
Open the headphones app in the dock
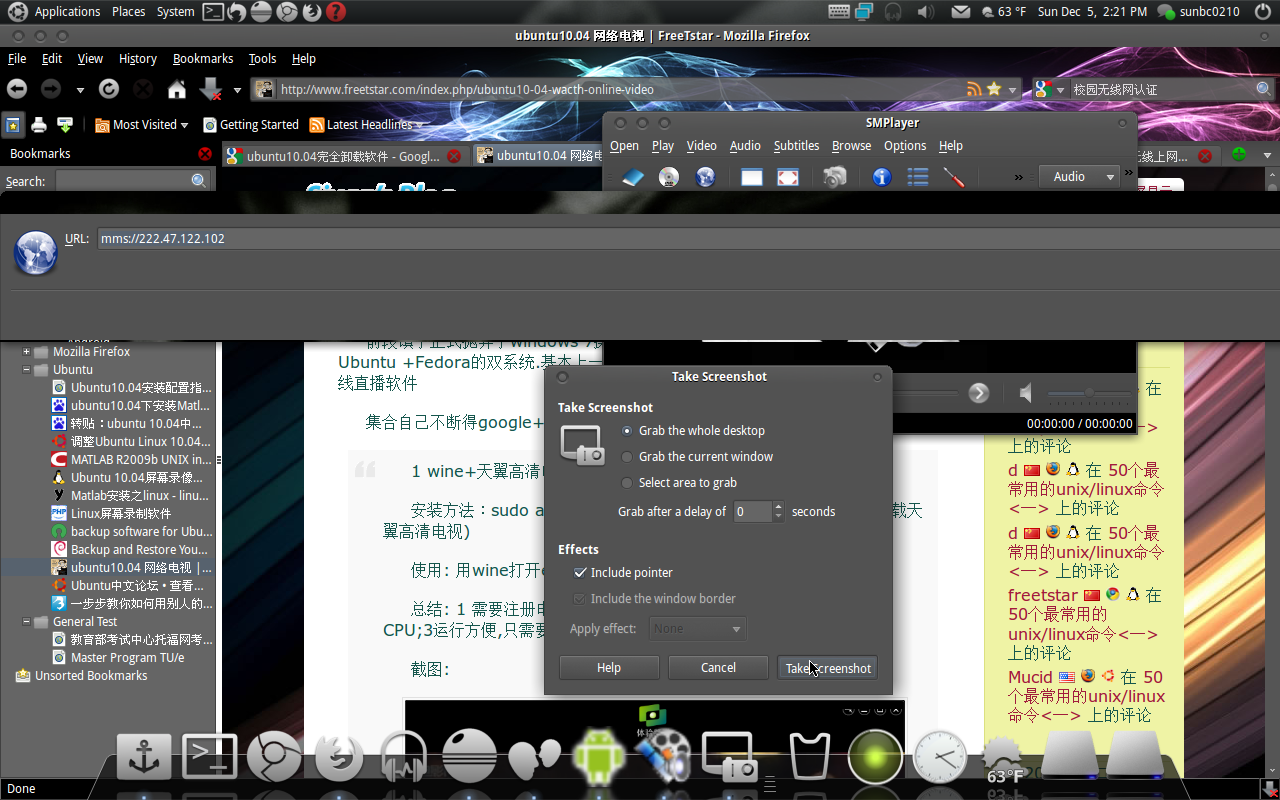coord(404,756)
